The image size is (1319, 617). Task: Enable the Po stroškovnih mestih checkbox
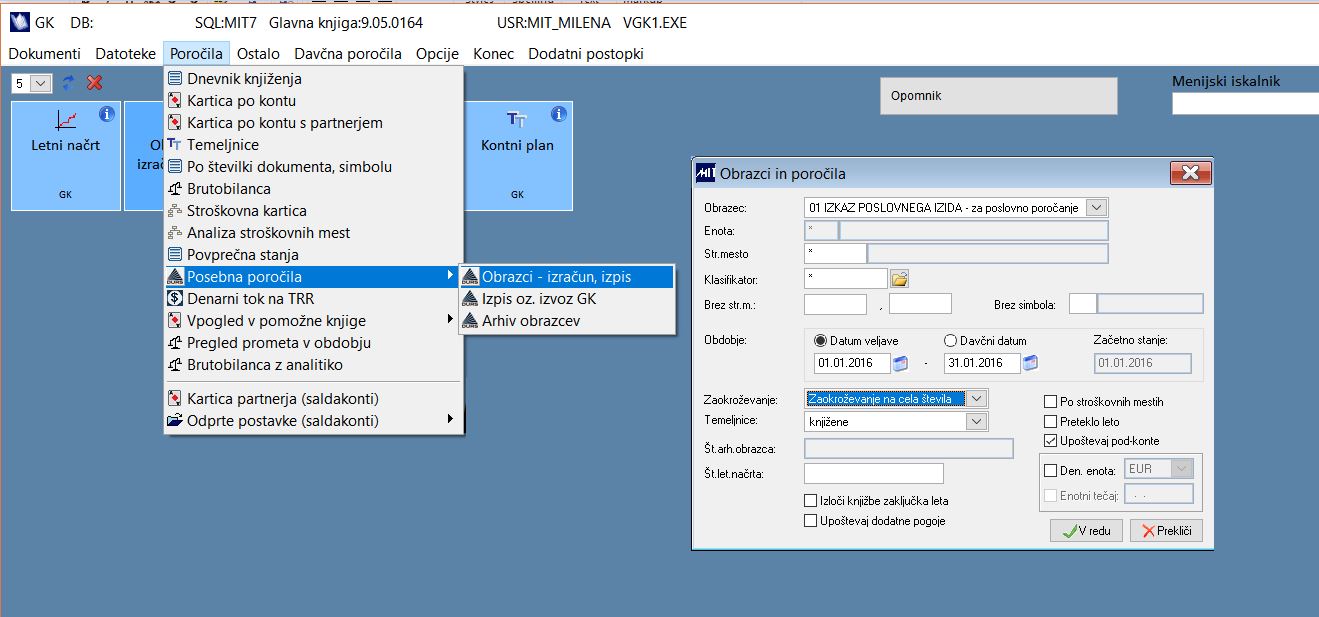[x=1050, y=402]
